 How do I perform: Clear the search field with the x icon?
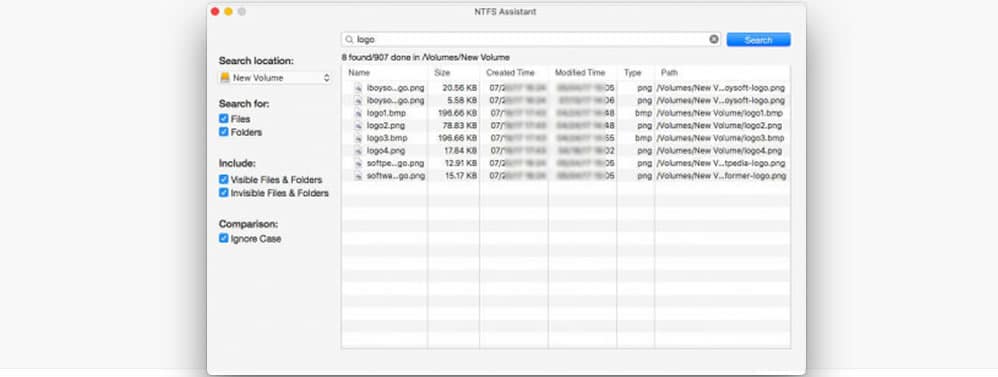coord(713,39)
